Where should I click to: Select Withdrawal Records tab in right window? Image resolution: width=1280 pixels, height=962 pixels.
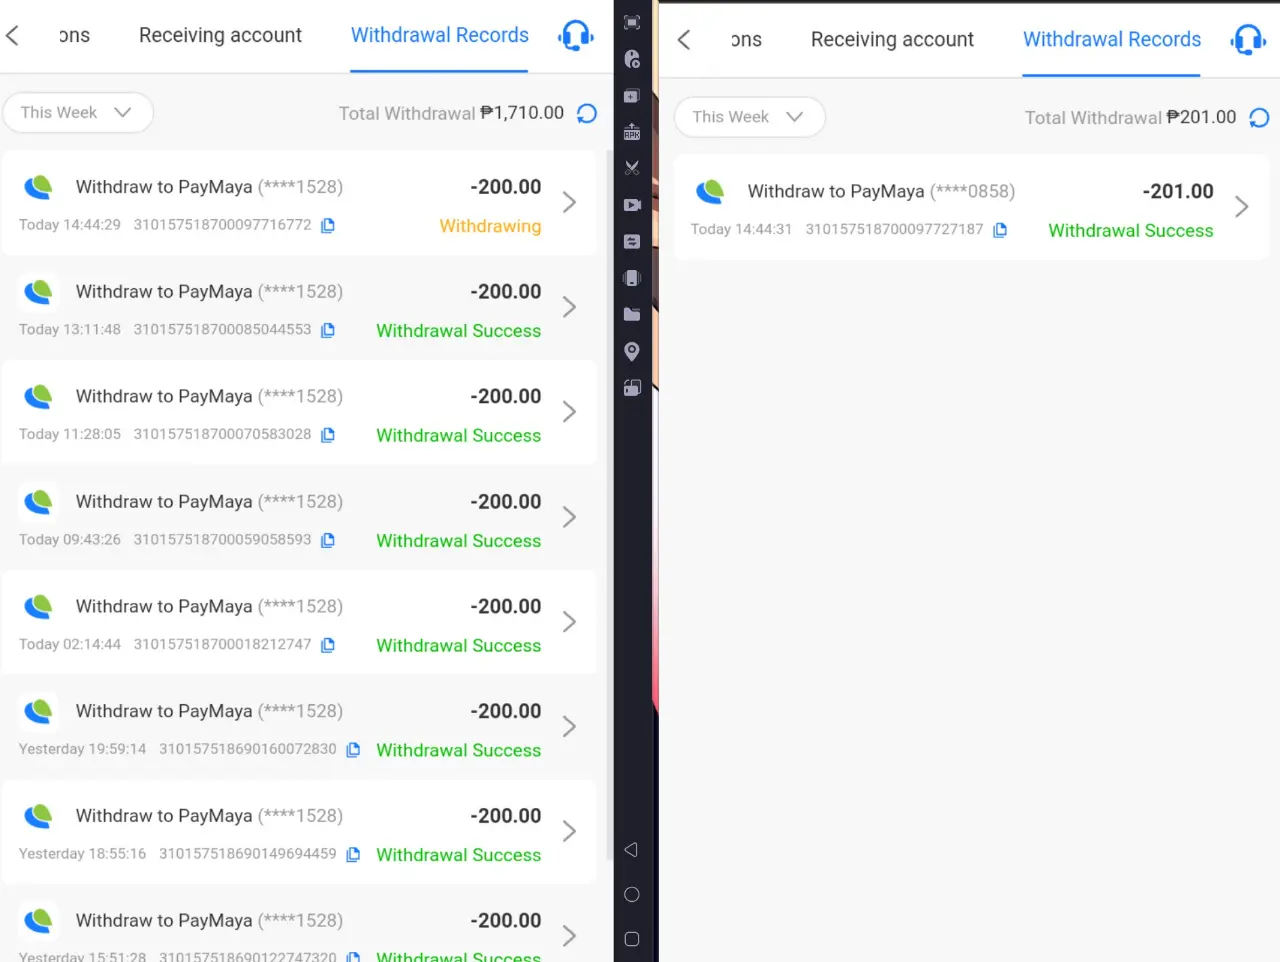coord(1111,39)
